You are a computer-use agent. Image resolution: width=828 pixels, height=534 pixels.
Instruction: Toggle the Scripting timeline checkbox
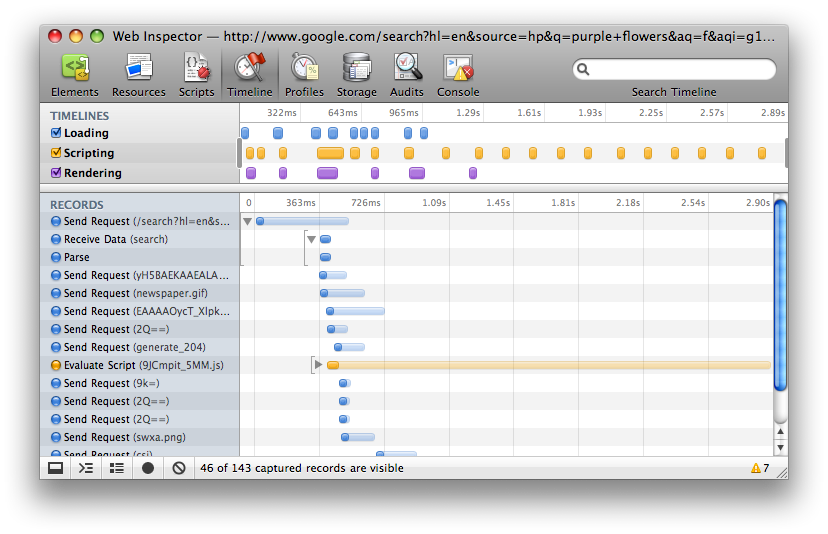56,153
